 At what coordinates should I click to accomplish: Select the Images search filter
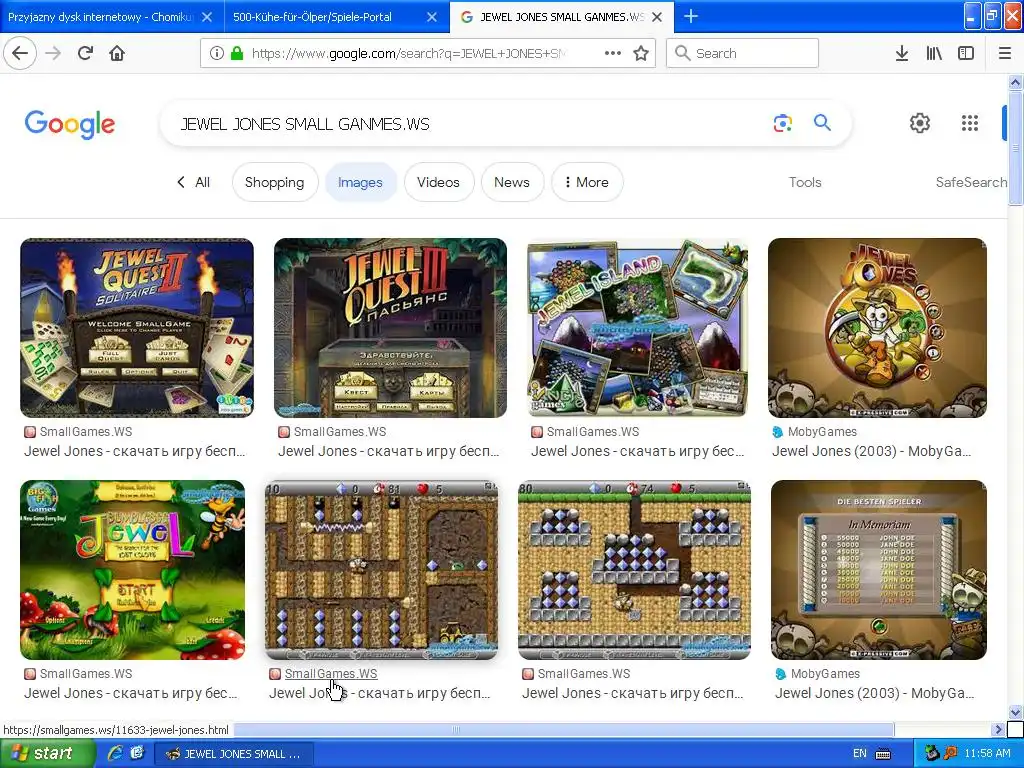pyautogui.click(x=360, y=182)
